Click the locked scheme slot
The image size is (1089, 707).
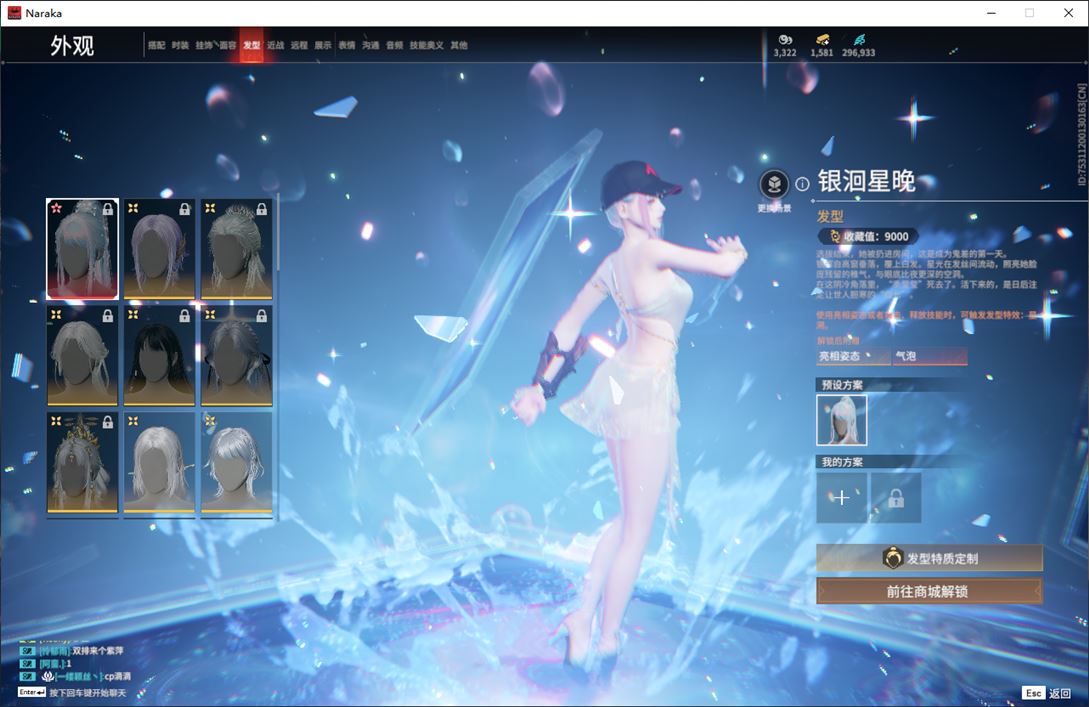point(896,497)
